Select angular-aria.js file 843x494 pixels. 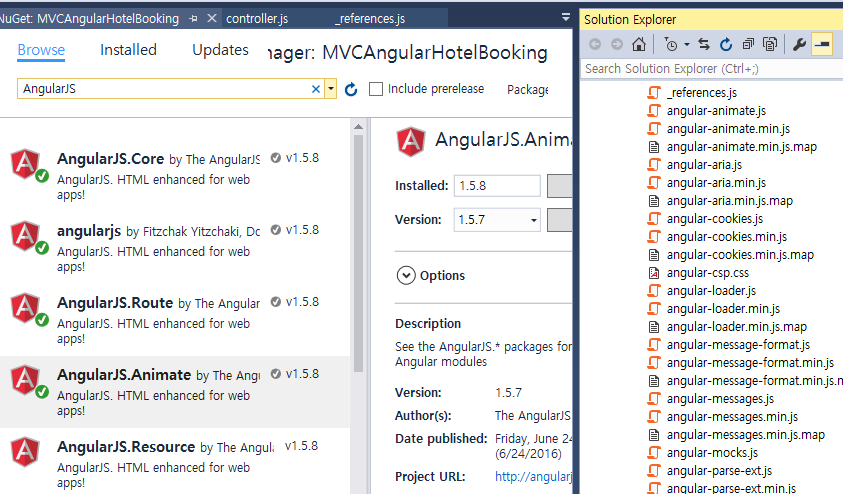pyautogui.click(x=704, y=164)
